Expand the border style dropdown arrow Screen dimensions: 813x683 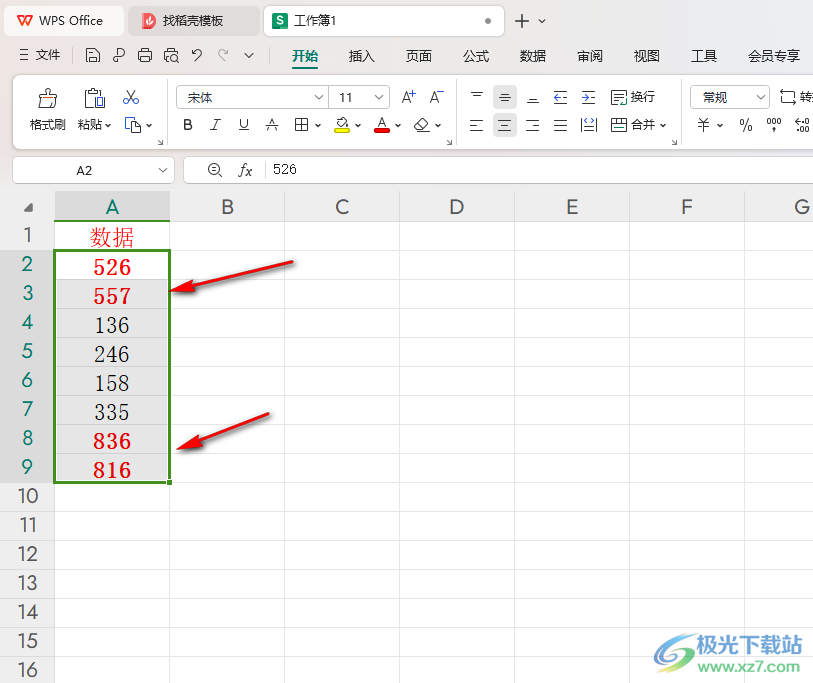tap(318, 125)
